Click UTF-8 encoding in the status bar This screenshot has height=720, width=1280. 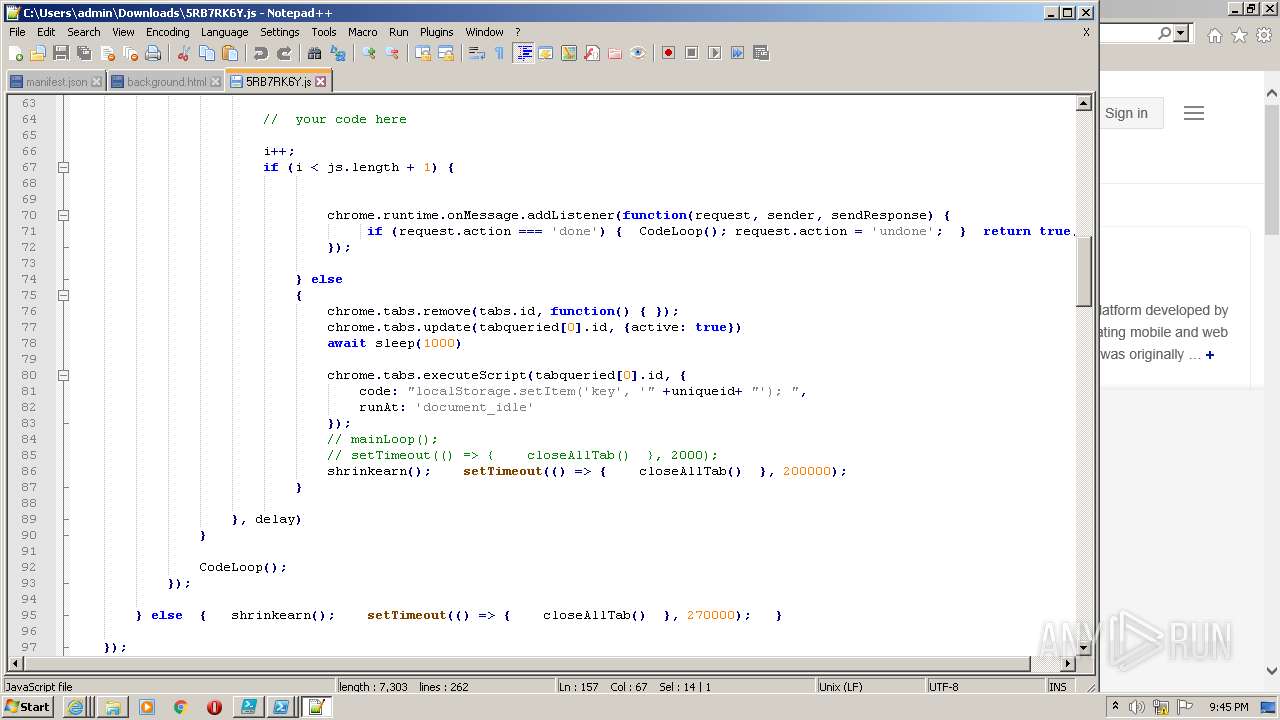(943, 687)
